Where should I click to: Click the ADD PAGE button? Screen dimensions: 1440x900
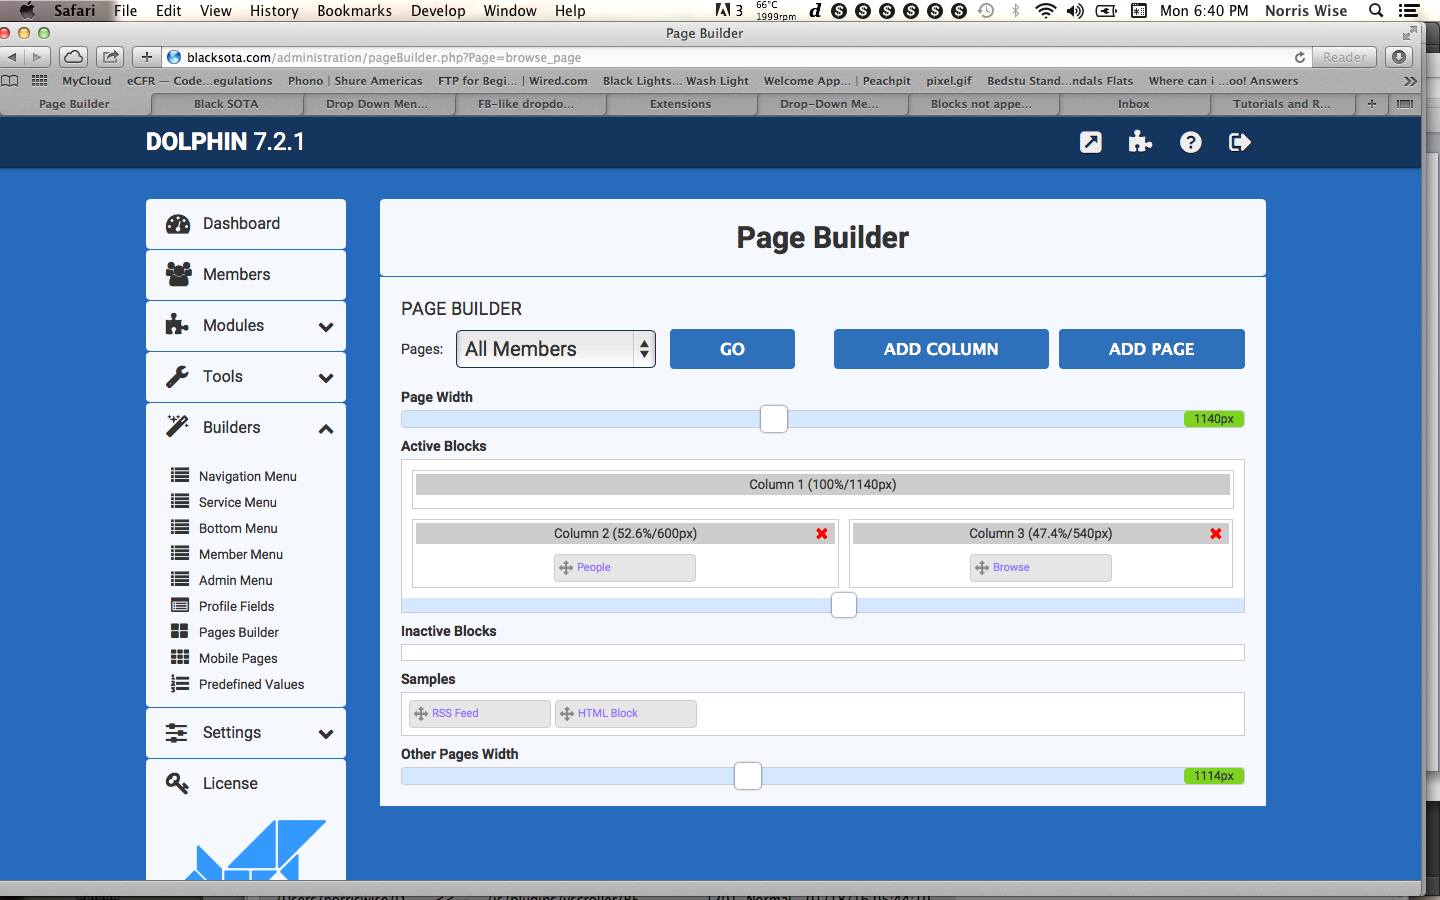pos(1151,349)
